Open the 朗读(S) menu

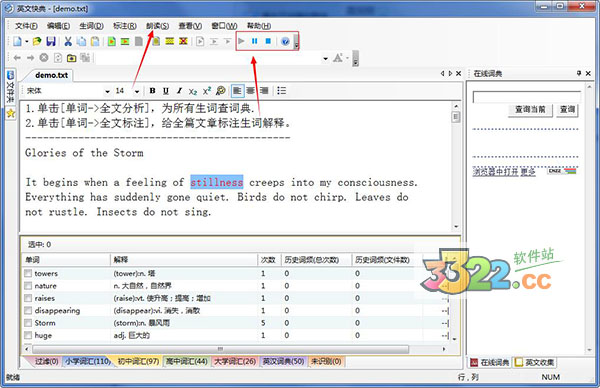point(157,26)
